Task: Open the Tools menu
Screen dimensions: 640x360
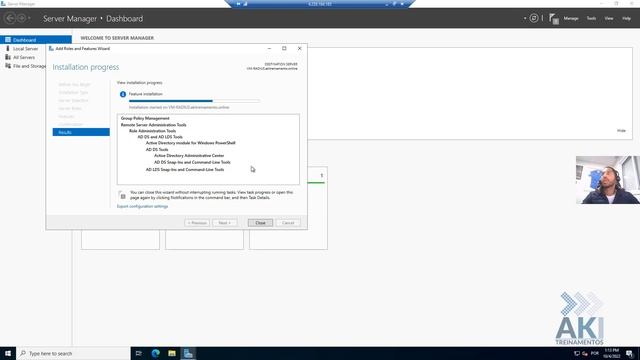Action: (x=591, y=18)
